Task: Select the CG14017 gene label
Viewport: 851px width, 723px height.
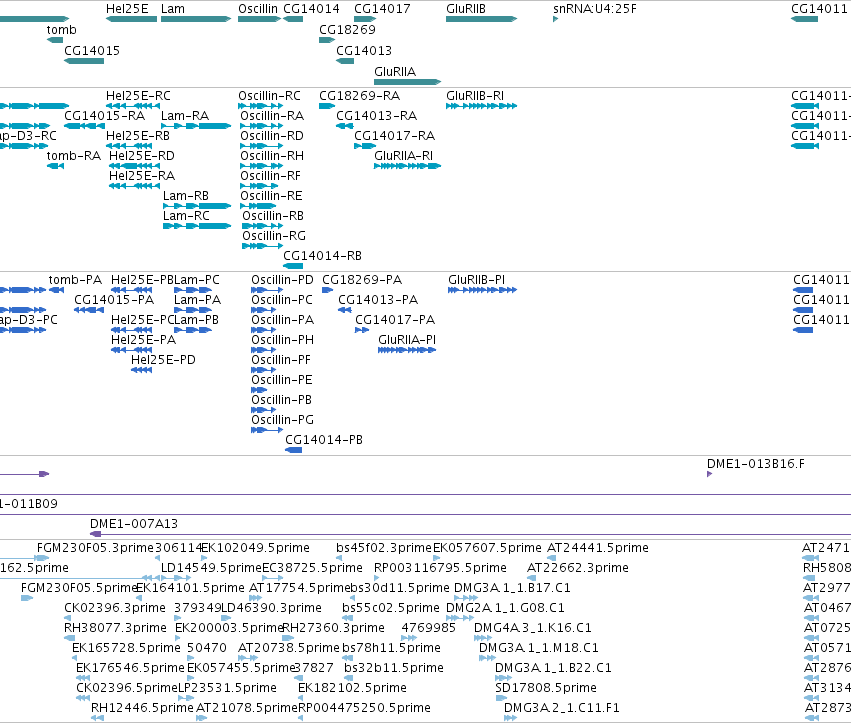Action: (x=382, y=9)
